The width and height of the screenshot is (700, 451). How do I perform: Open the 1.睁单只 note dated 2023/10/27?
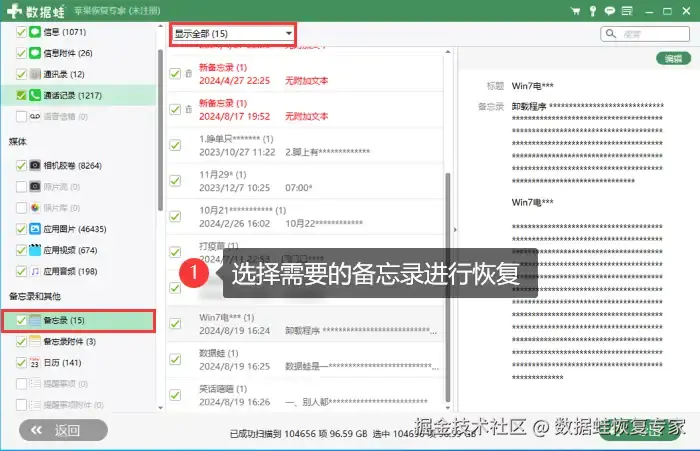pyautogui.click(x=305, y=145)
